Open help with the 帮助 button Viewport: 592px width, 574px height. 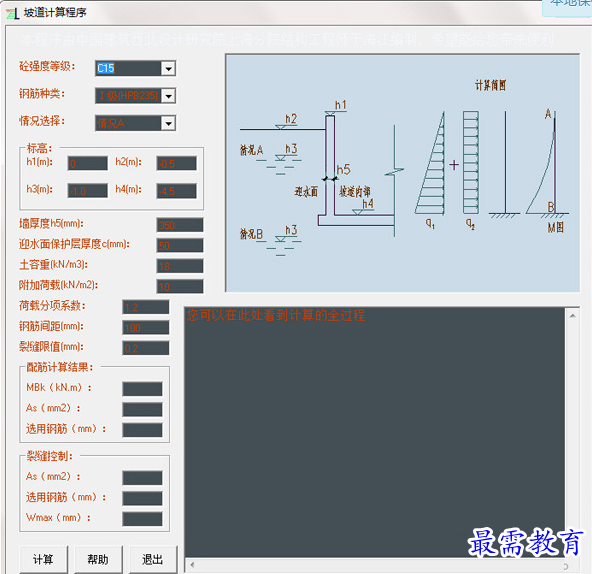[x=98, y=559]
